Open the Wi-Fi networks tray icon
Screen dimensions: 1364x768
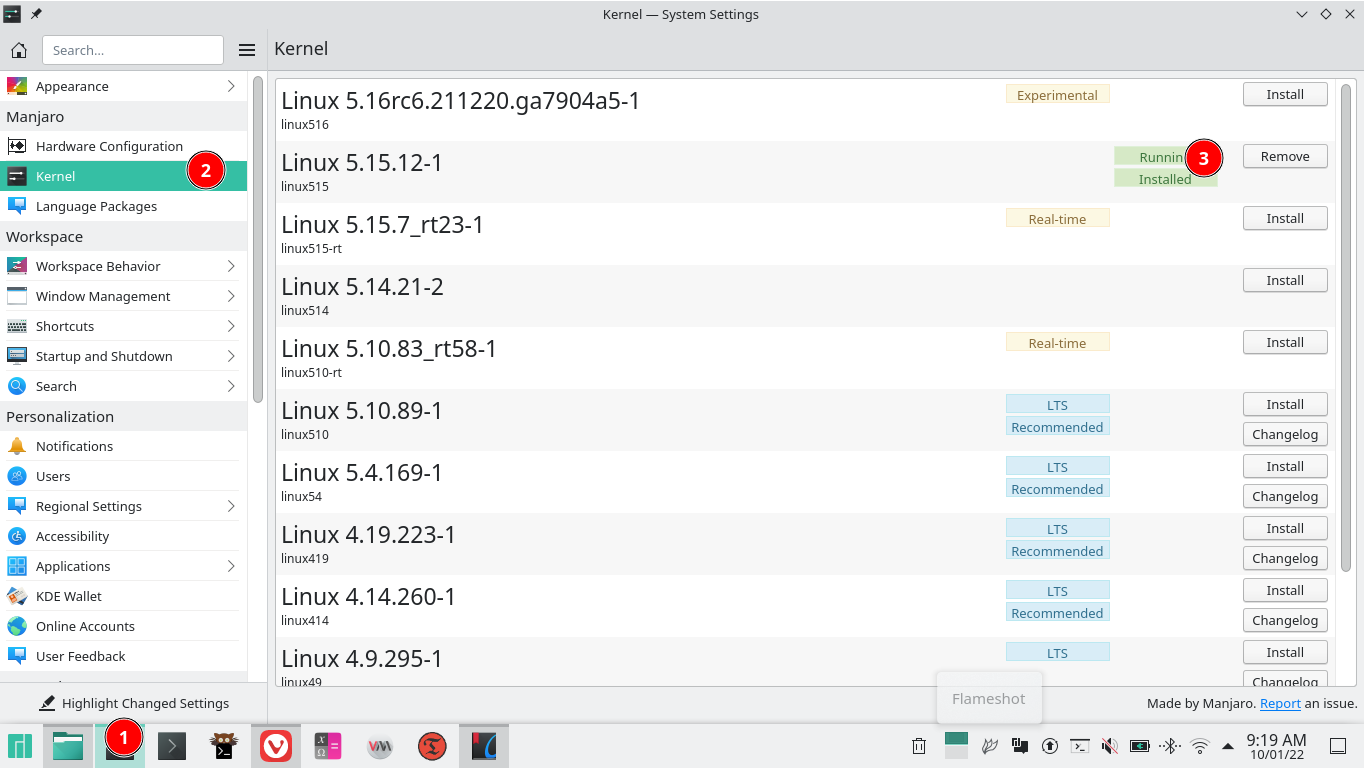(x=1200, y=746)
